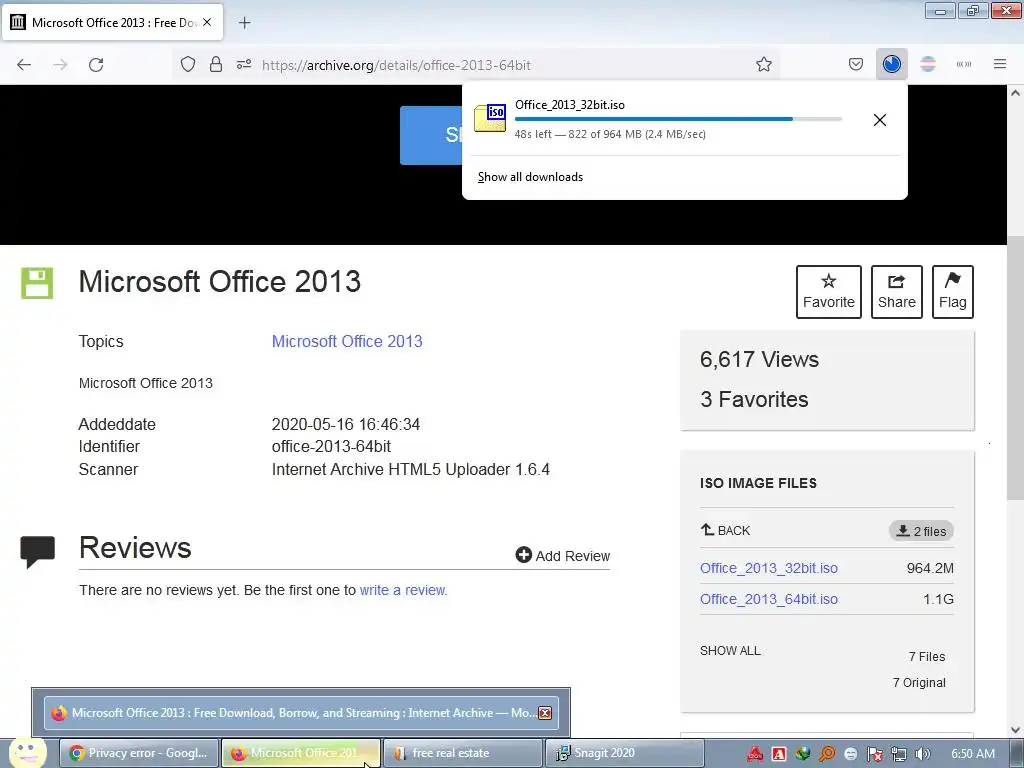Click the scroll up arrow
The height and width of the screenshot is (768, 1024).
[x=1015, y=93]
